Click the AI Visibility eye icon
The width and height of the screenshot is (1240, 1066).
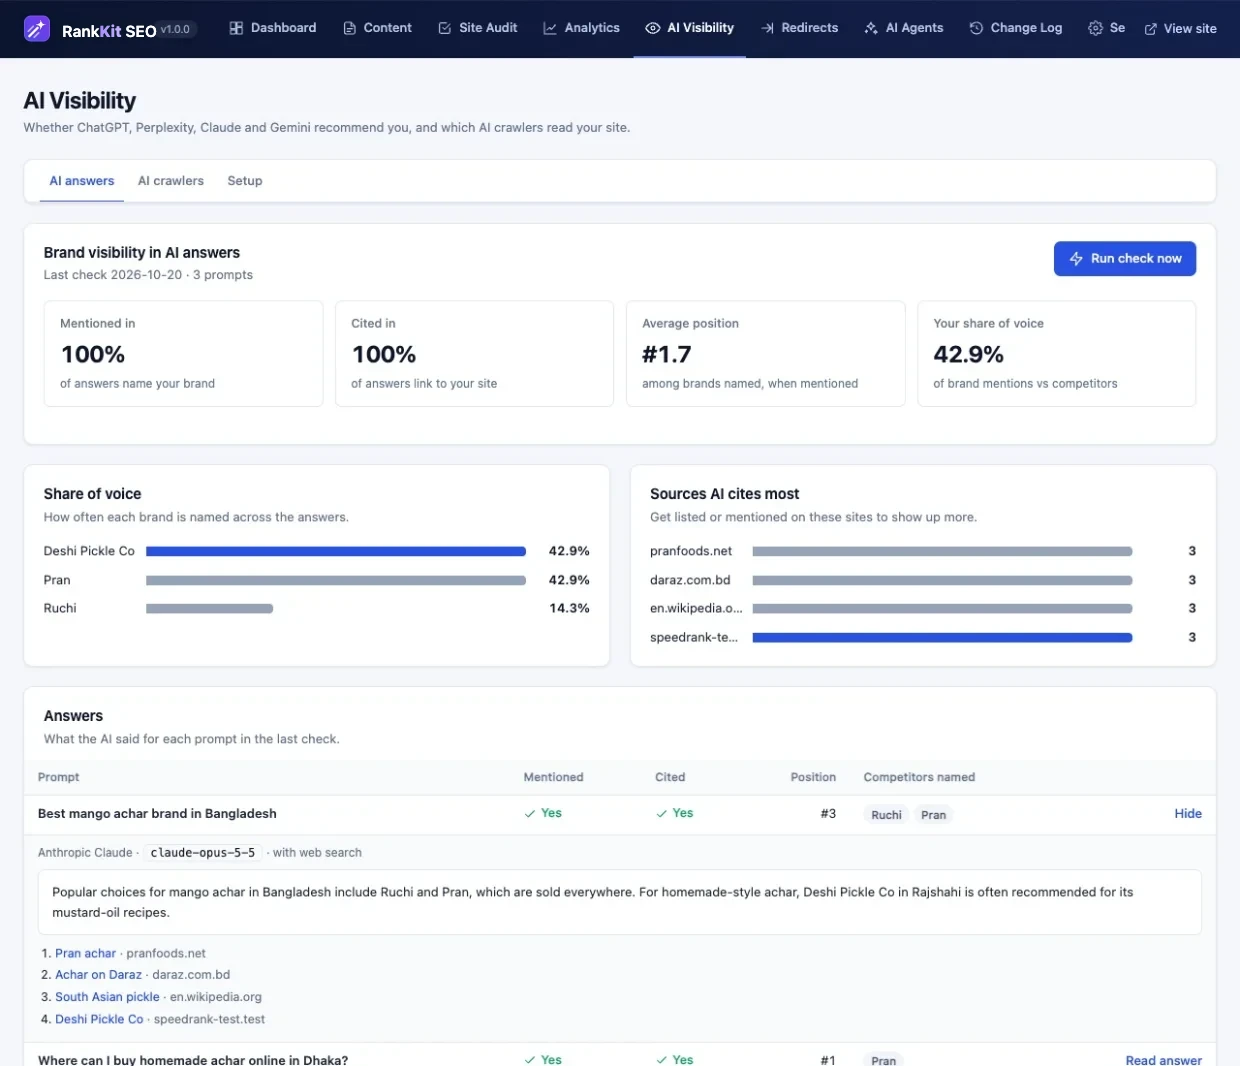(x=652, y=28)
